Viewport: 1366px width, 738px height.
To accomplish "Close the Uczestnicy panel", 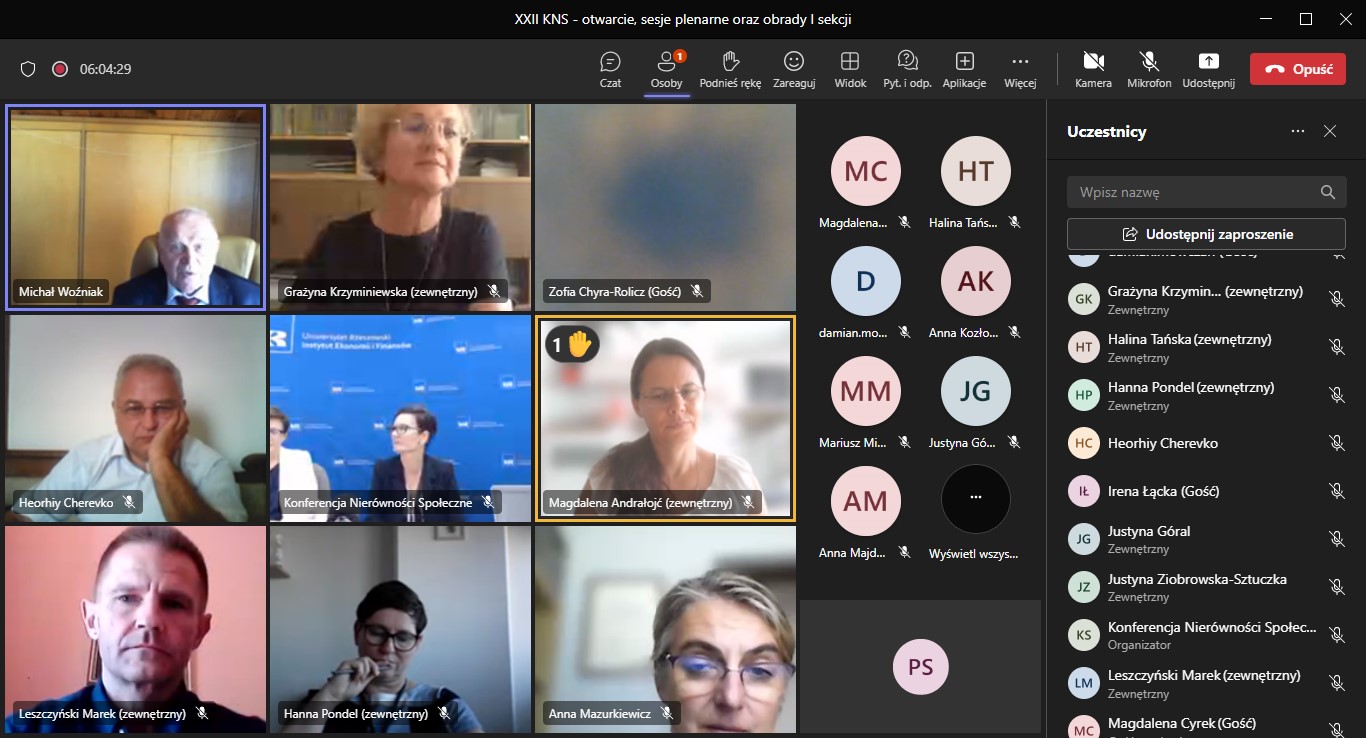I will coord(1330,131).
